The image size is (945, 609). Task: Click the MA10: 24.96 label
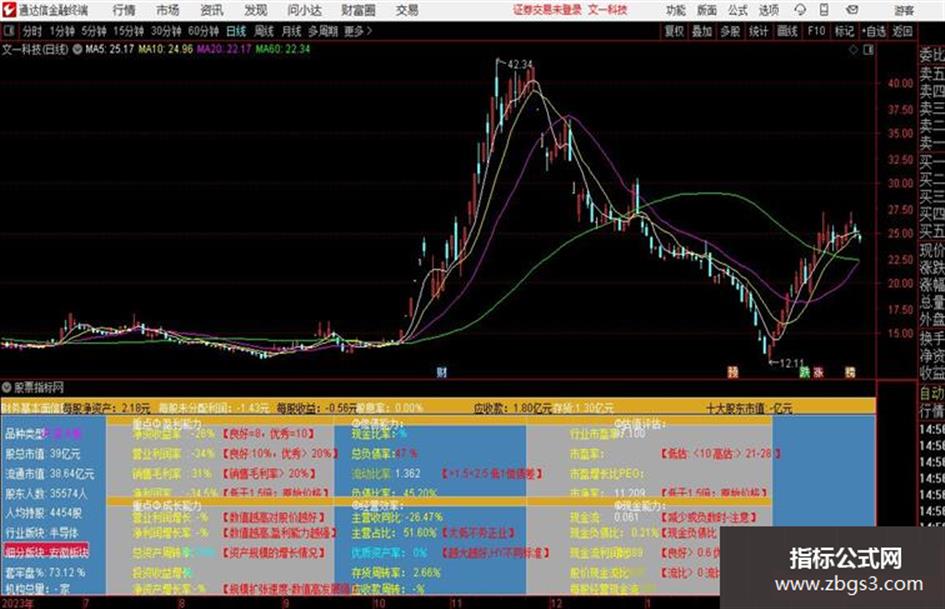(166, 49)
